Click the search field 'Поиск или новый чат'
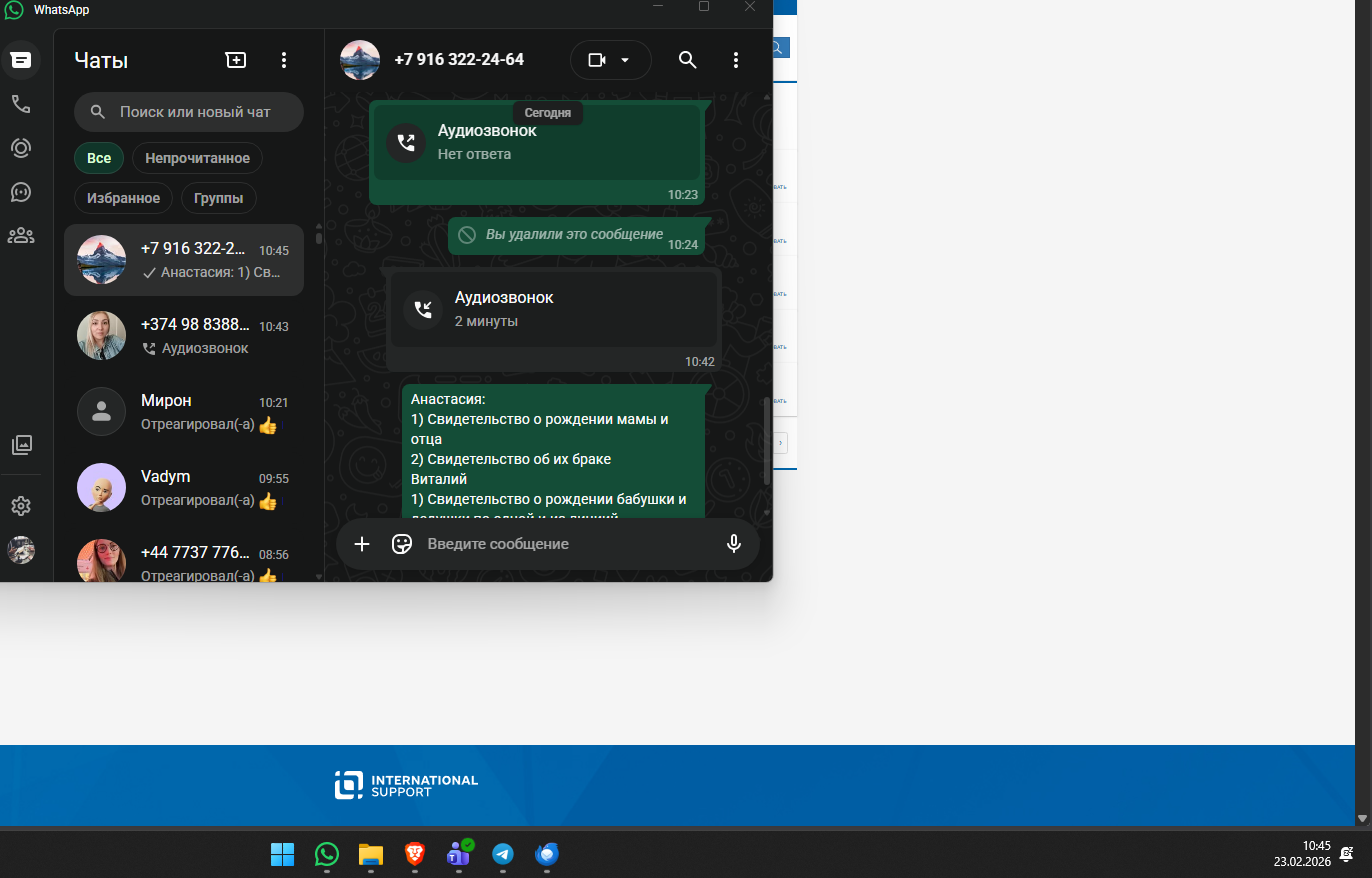The height and width of the screenshot is (878, 1372). coord(189,112)
